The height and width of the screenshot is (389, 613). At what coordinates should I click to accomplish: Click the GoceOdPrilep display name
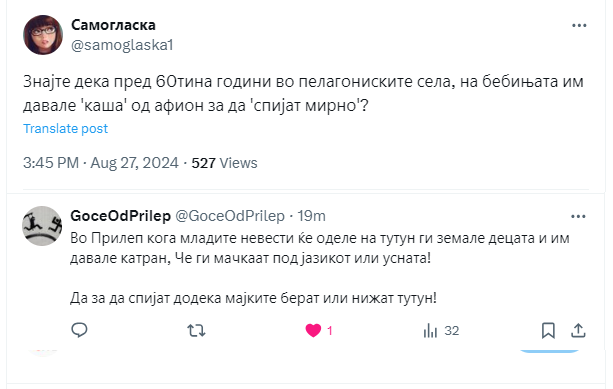pos(120,216)
